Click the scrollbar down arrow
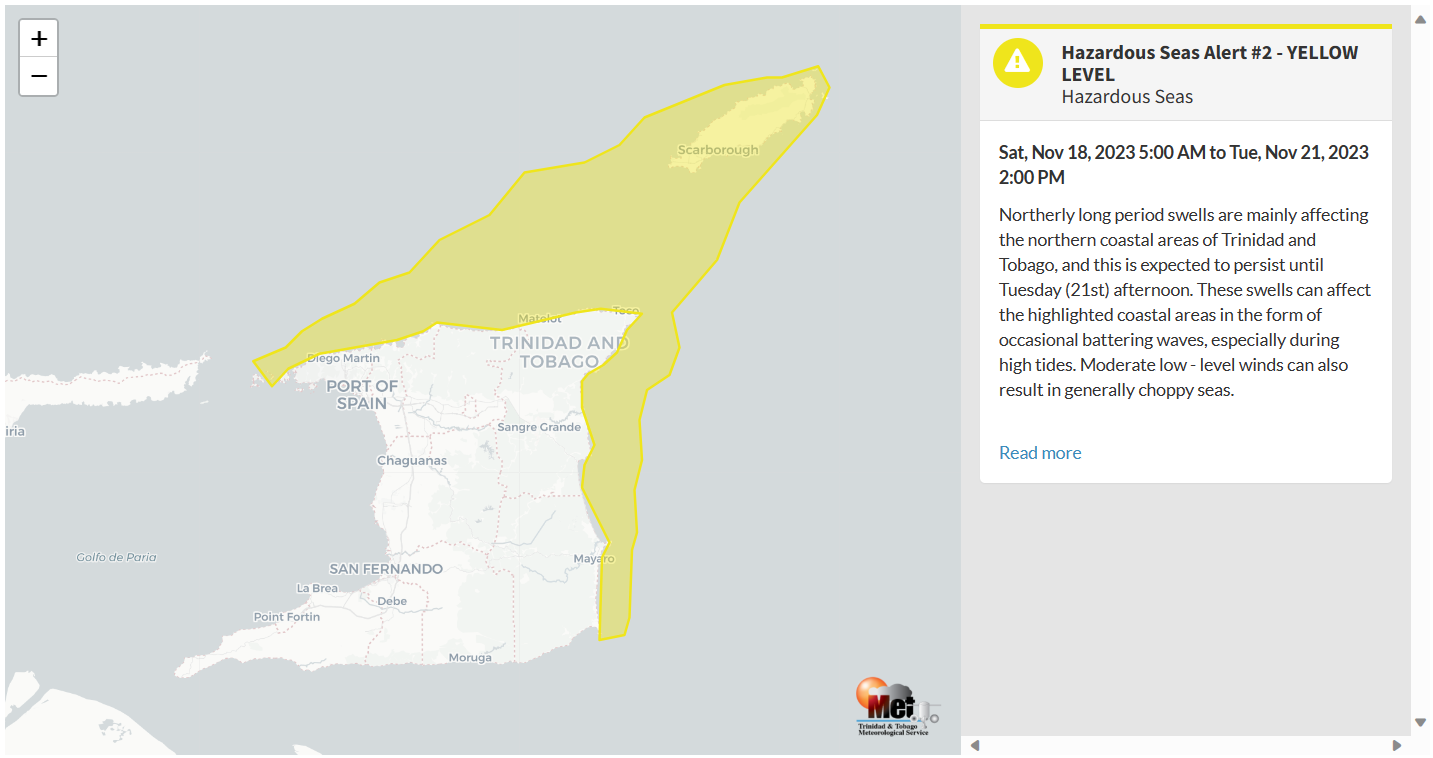The image size is (1433, 758). (1420, 722)
